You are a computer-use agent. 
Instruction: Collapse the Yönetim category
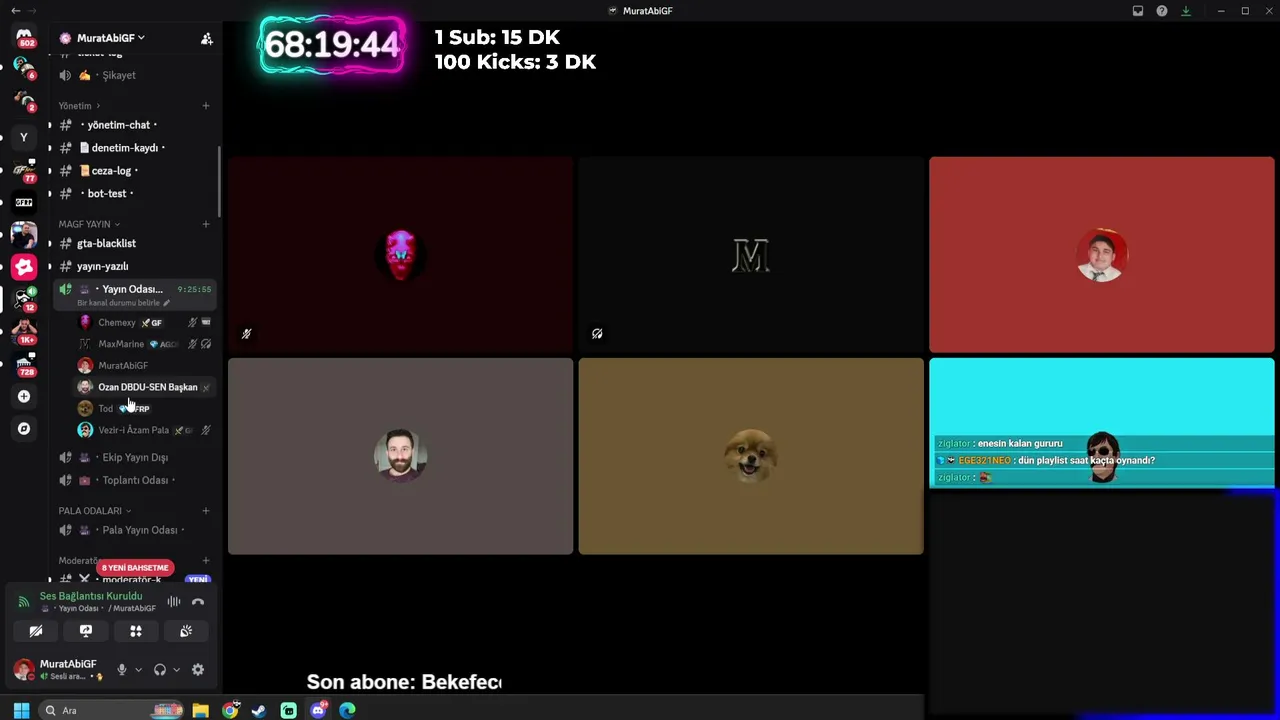[x=79, y=106]
